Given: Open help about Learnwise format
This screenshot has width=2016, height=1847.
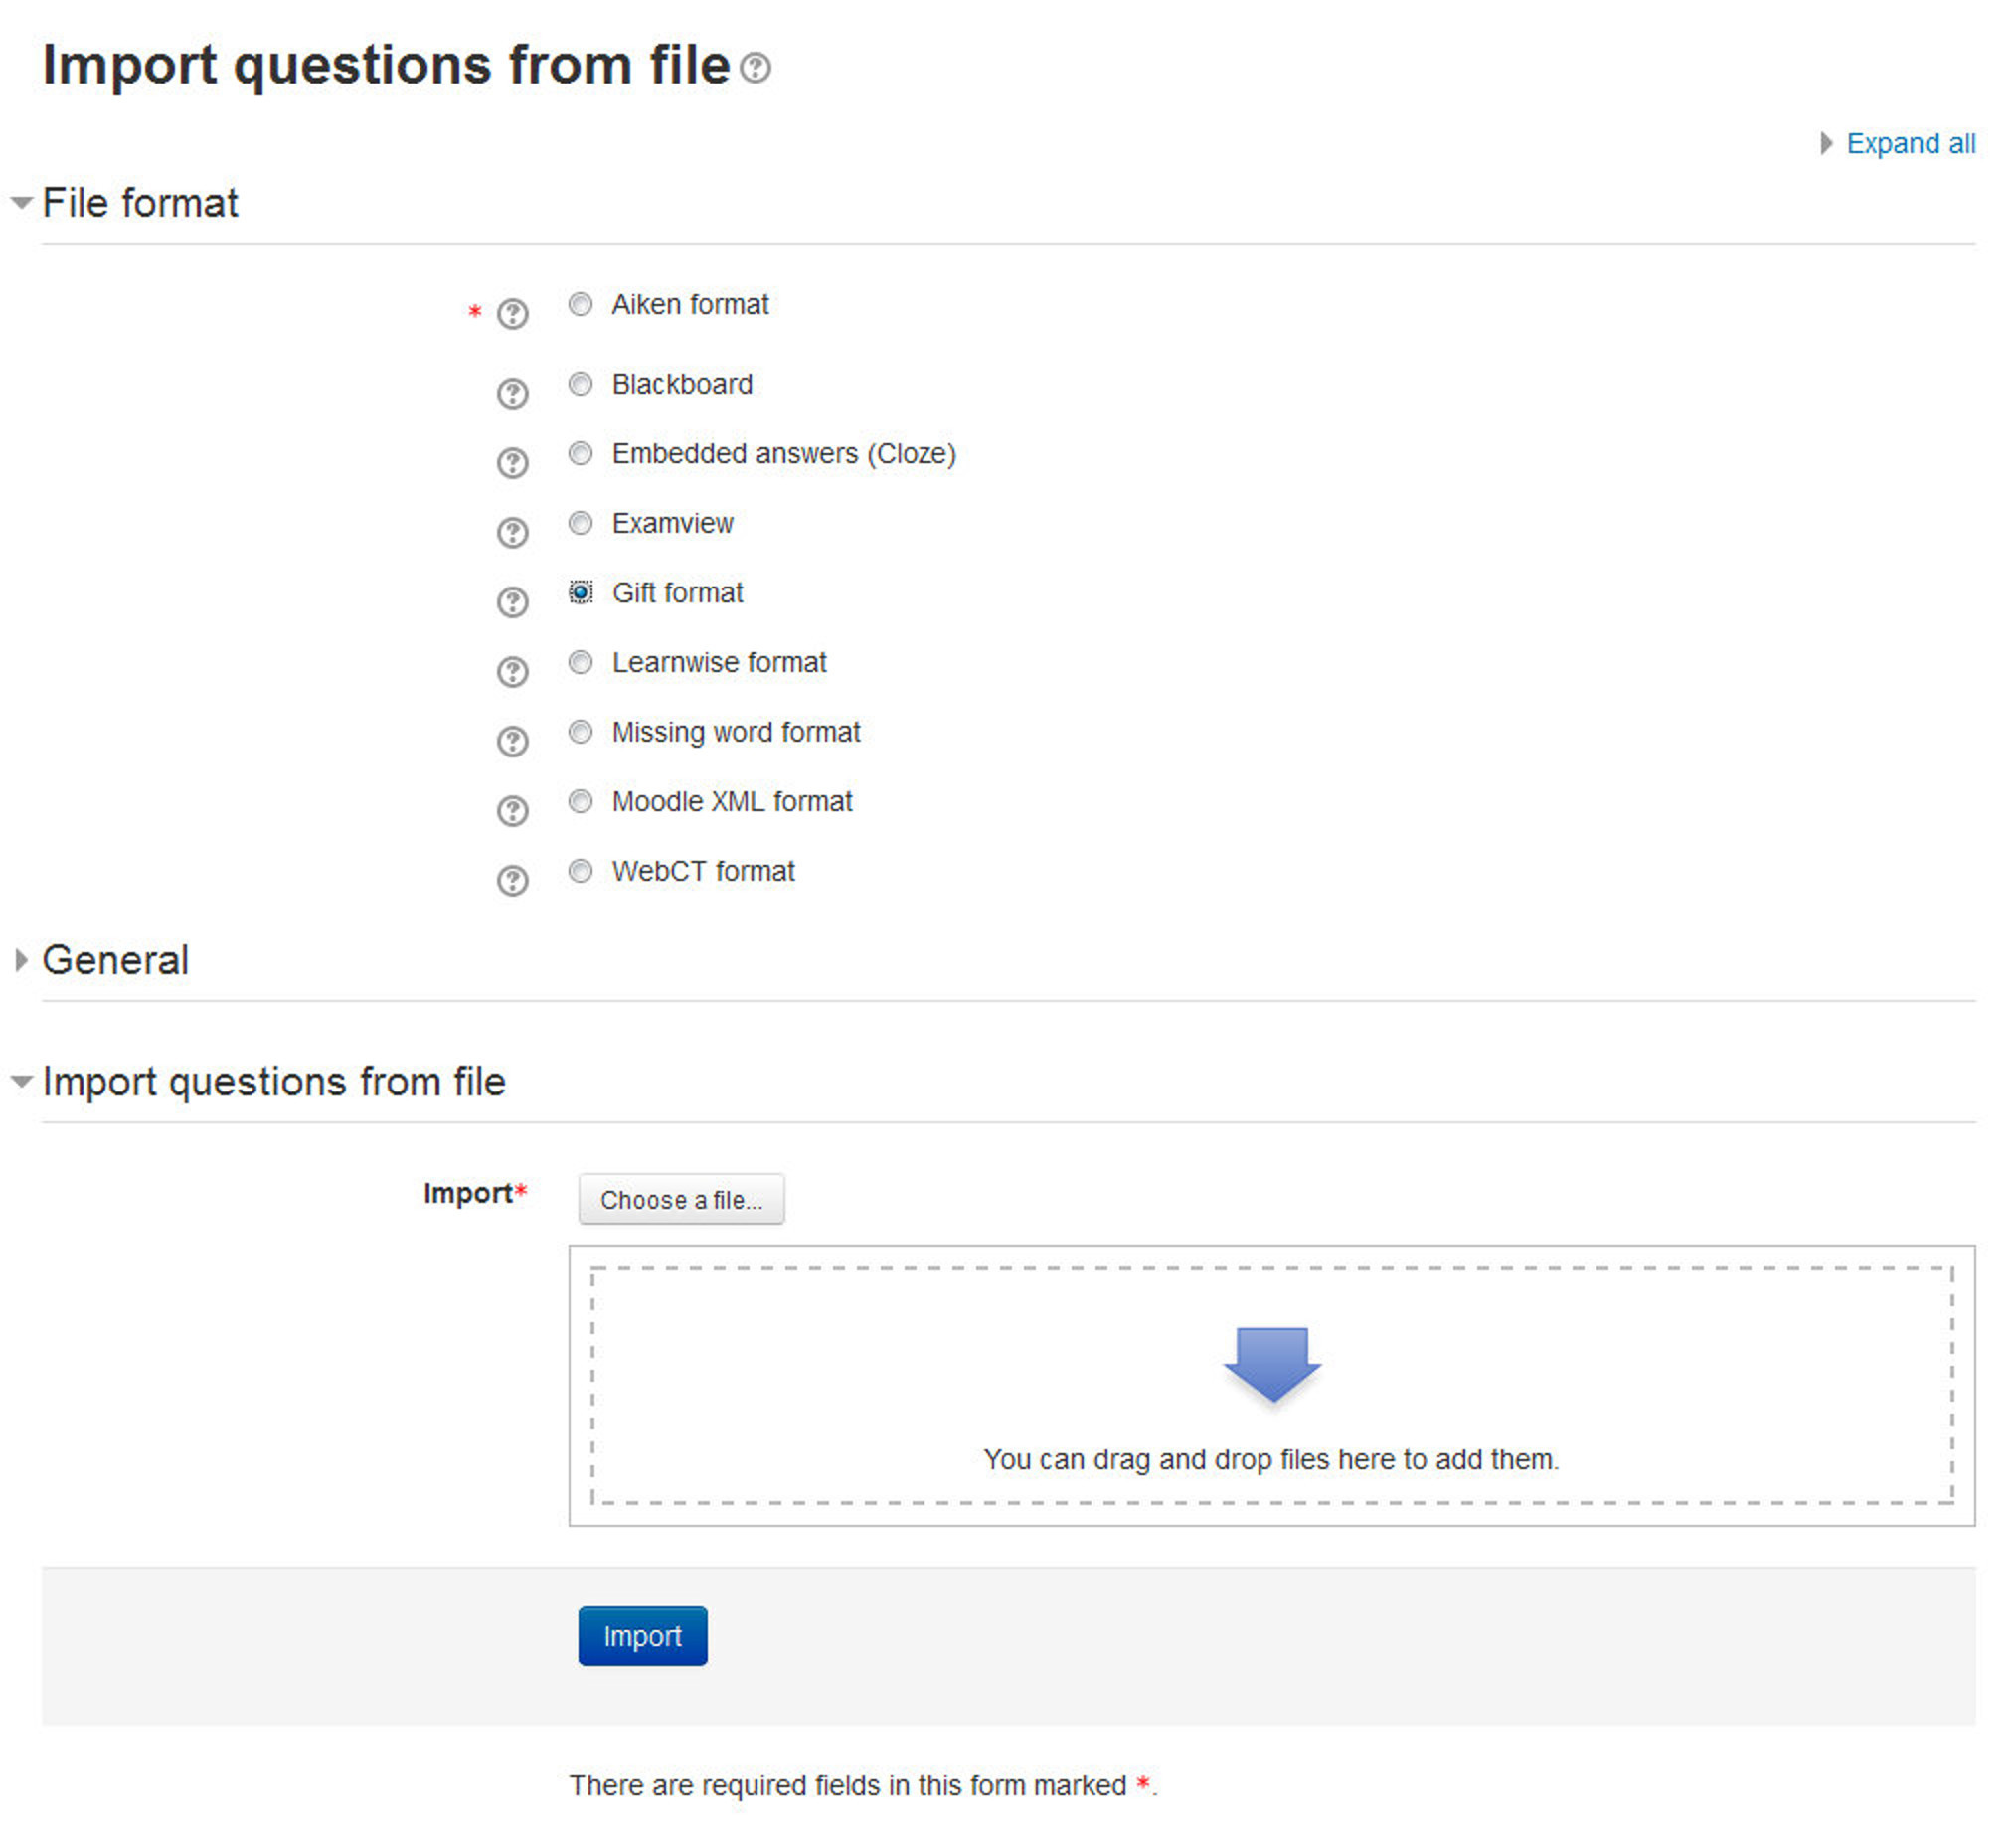Looking at the screenshot, I should point(513,671).
